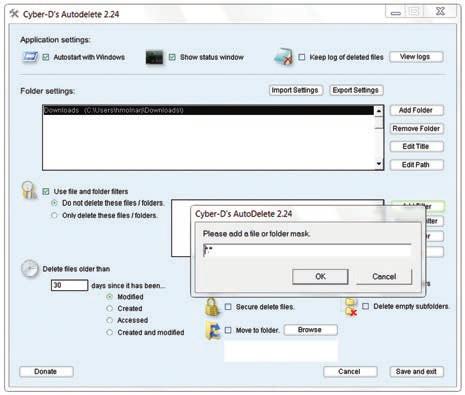The height and width of the screenshot is (395, 465).
Task: Click the padlock secure delete icon
Action: click(212, 307)
